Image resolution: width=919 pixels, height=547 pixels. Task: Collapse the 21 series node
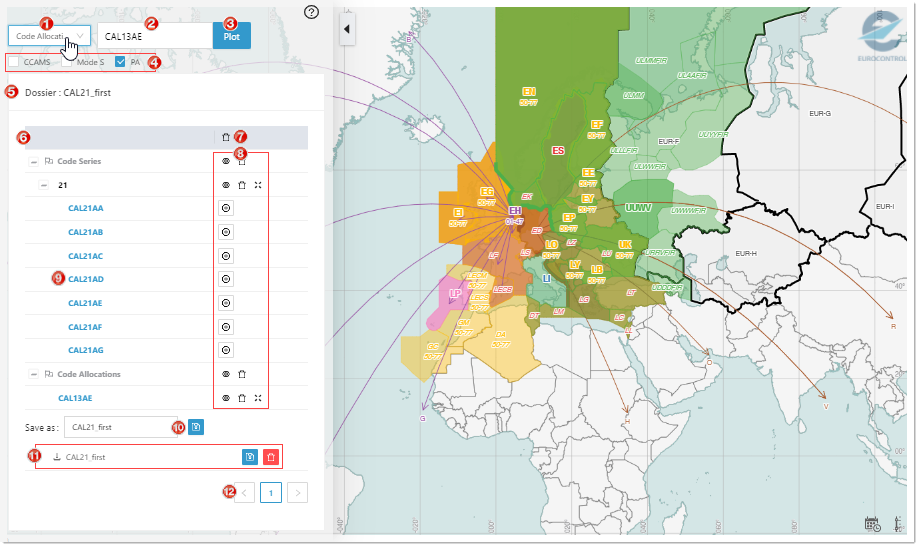[x=43, y=185]
